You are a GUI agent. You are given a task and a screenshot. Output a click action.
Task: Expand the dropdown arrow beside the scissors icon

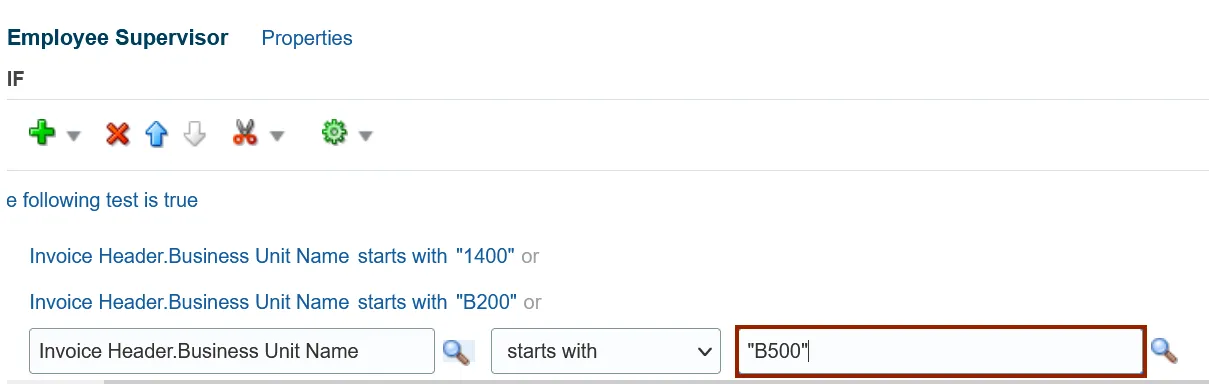coord(277,136)
